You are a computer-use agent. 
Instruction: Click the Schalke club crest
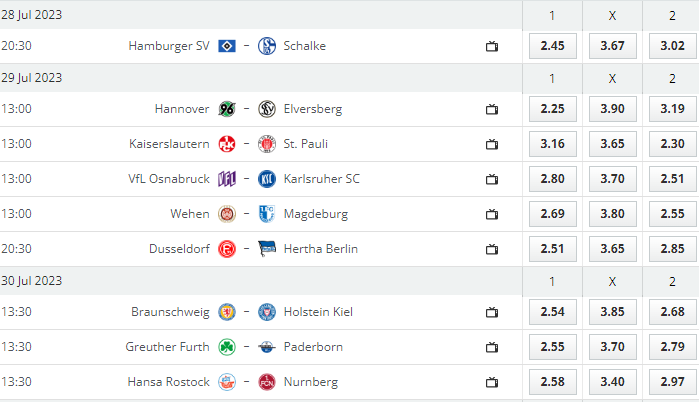click(x=267, y=46)
